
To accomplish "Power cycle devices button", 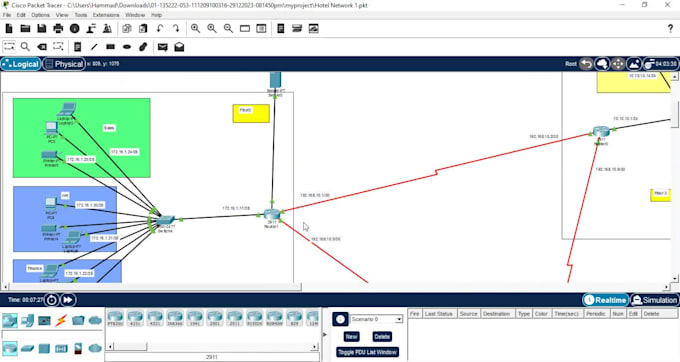I will click(x=52, y=300).
